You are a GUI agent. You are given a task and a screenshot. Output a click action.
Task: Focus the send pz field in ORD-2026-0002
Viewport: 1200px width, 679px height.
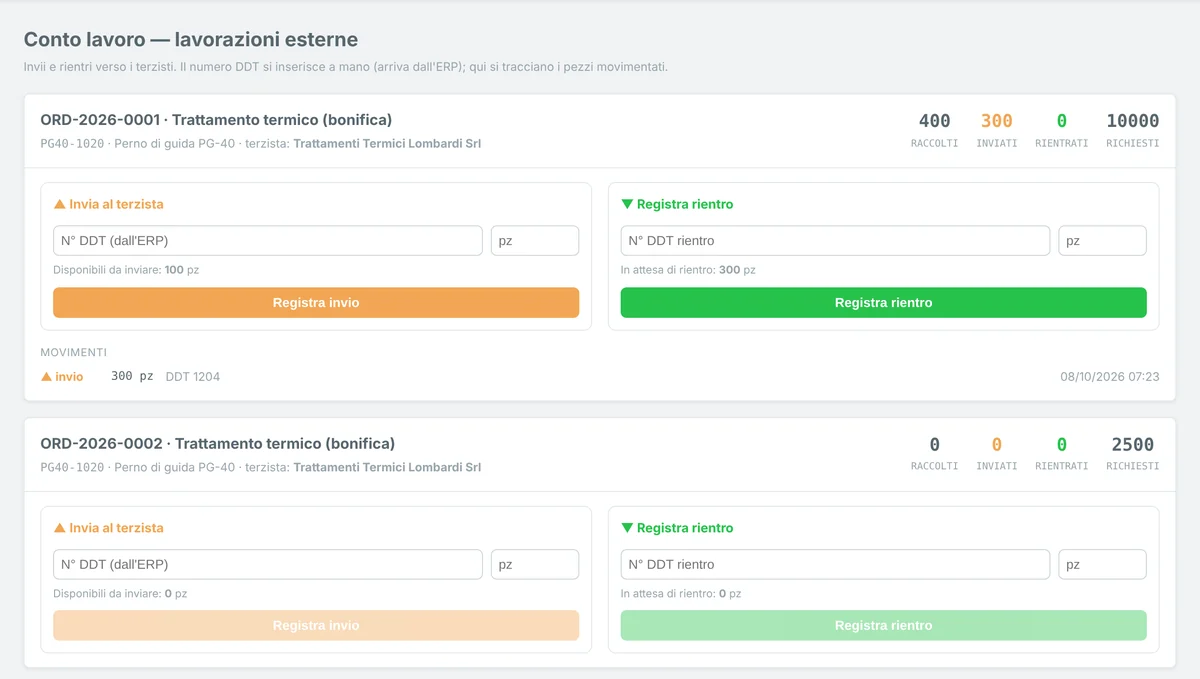[x=535, y=564]
